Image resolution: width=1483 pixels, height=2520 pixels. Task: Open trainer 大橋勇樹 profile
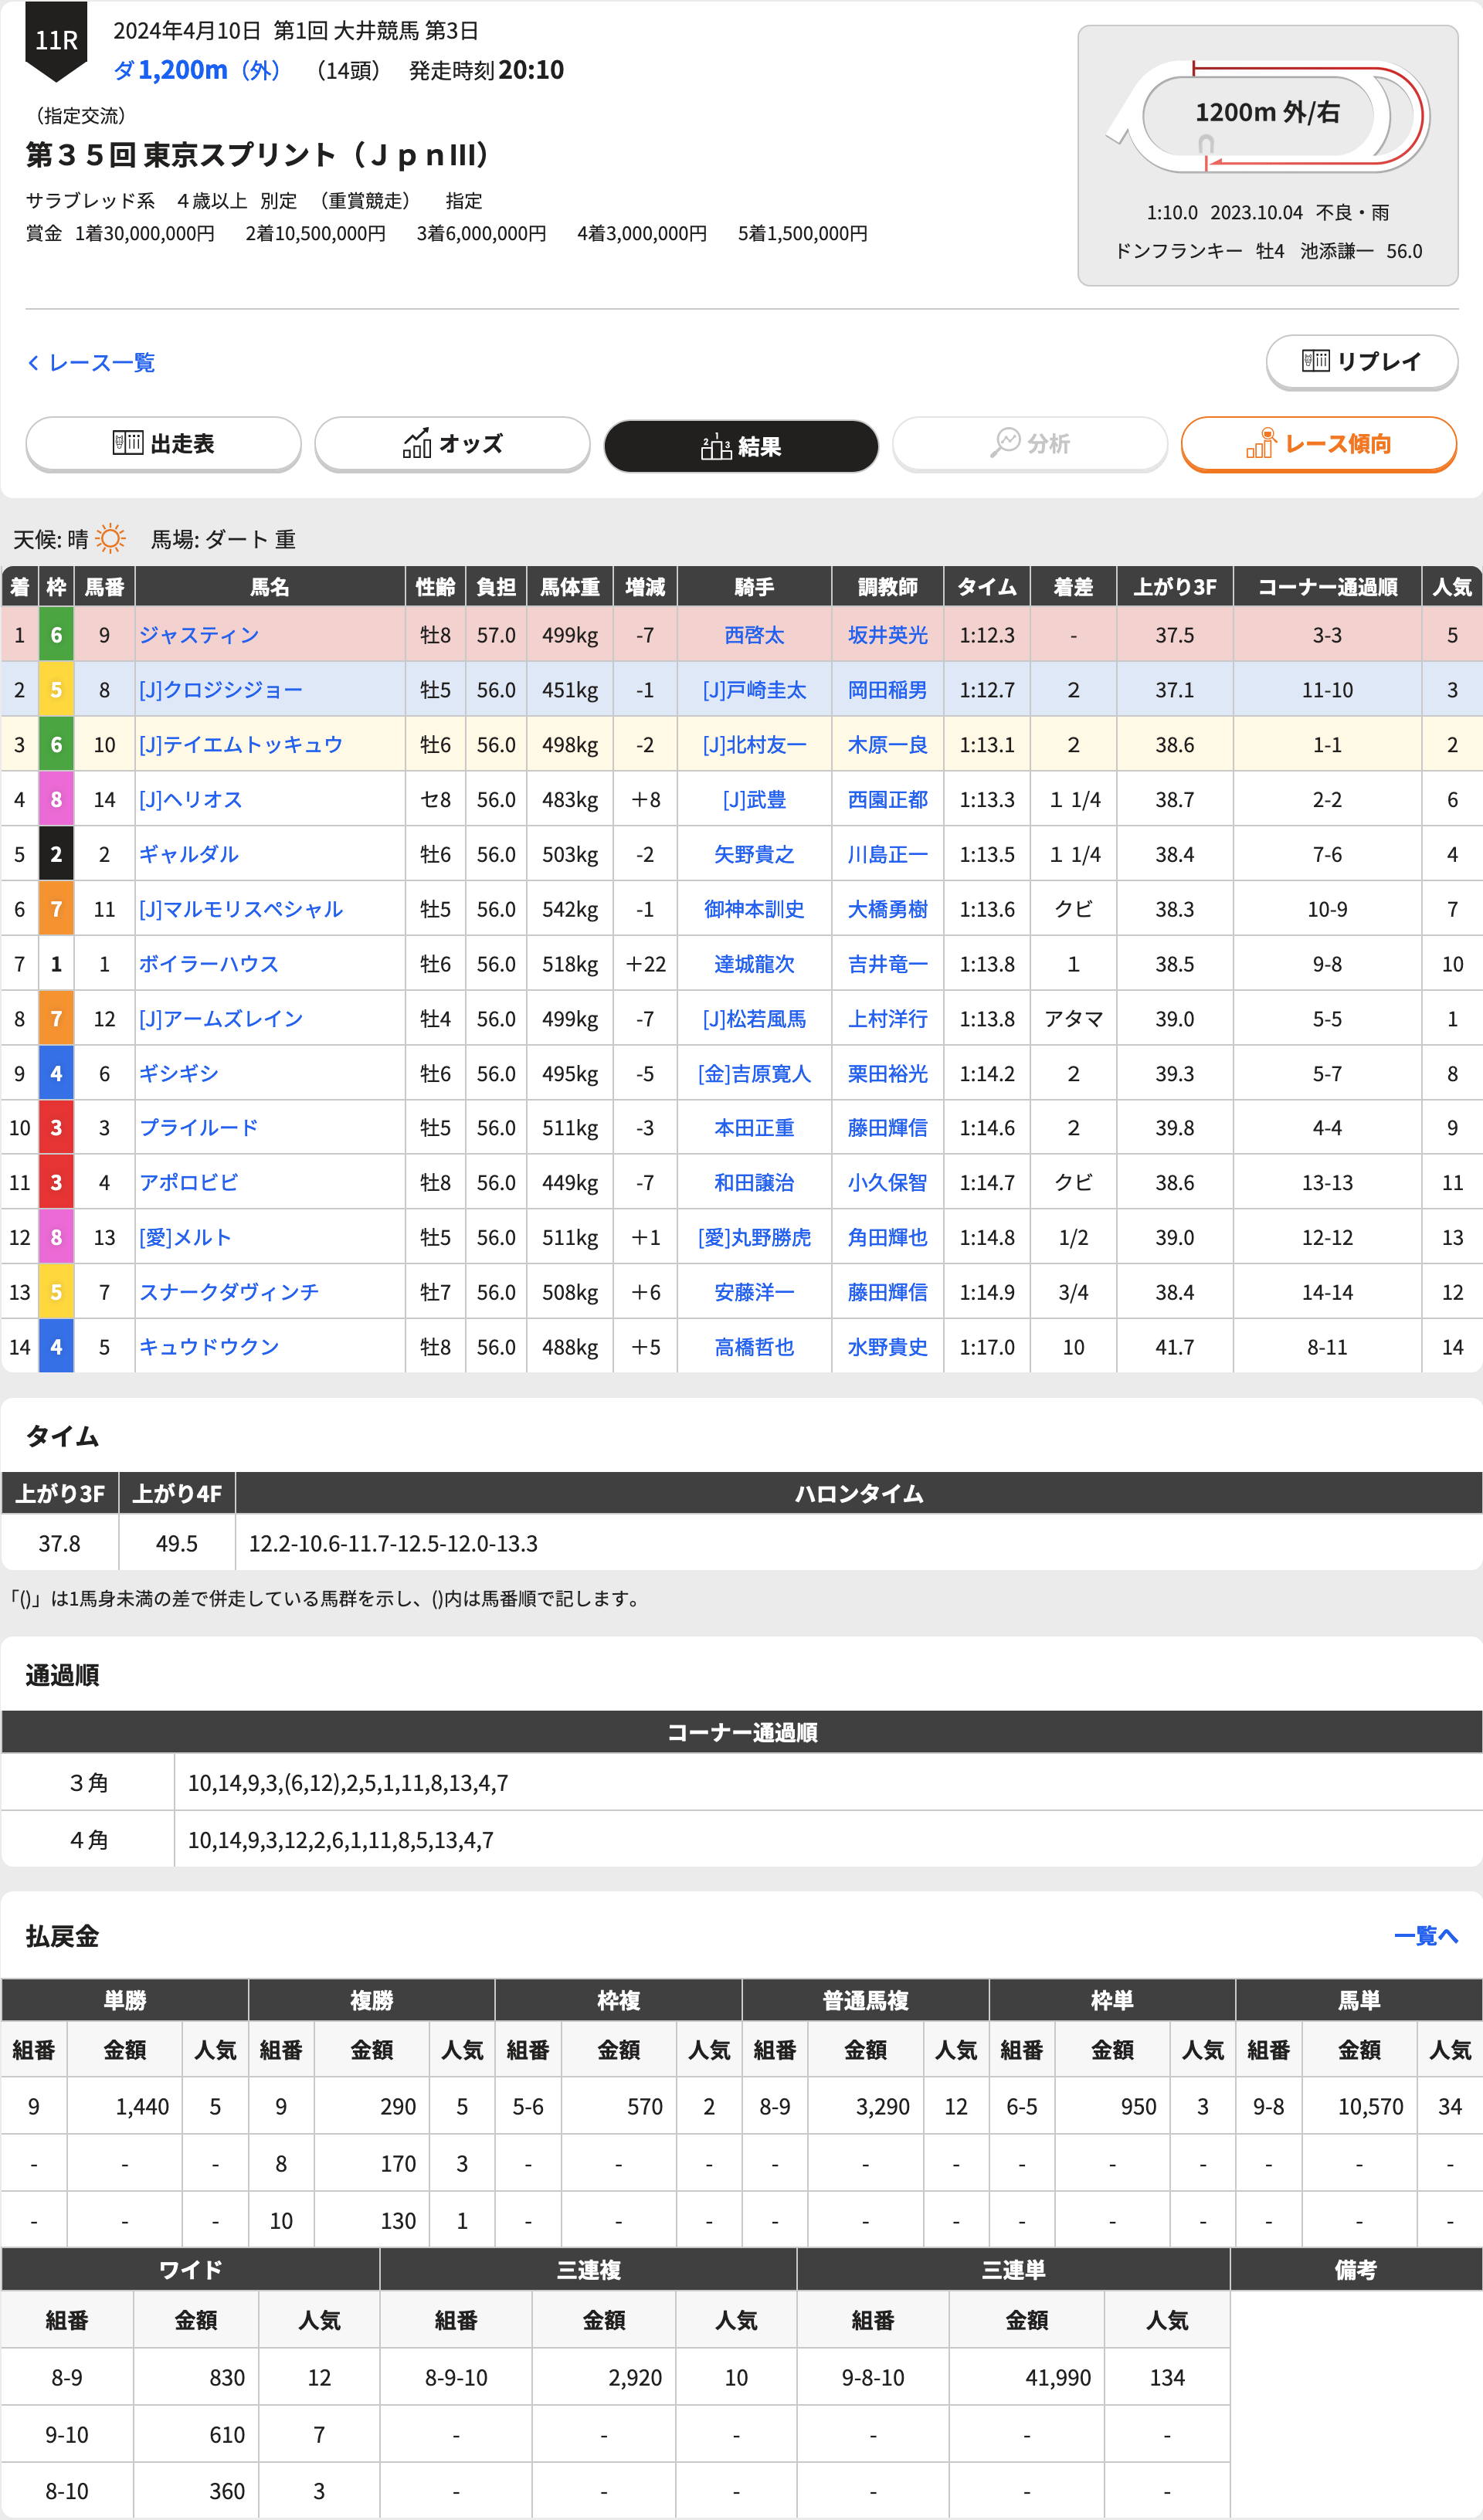pos(887,909)
